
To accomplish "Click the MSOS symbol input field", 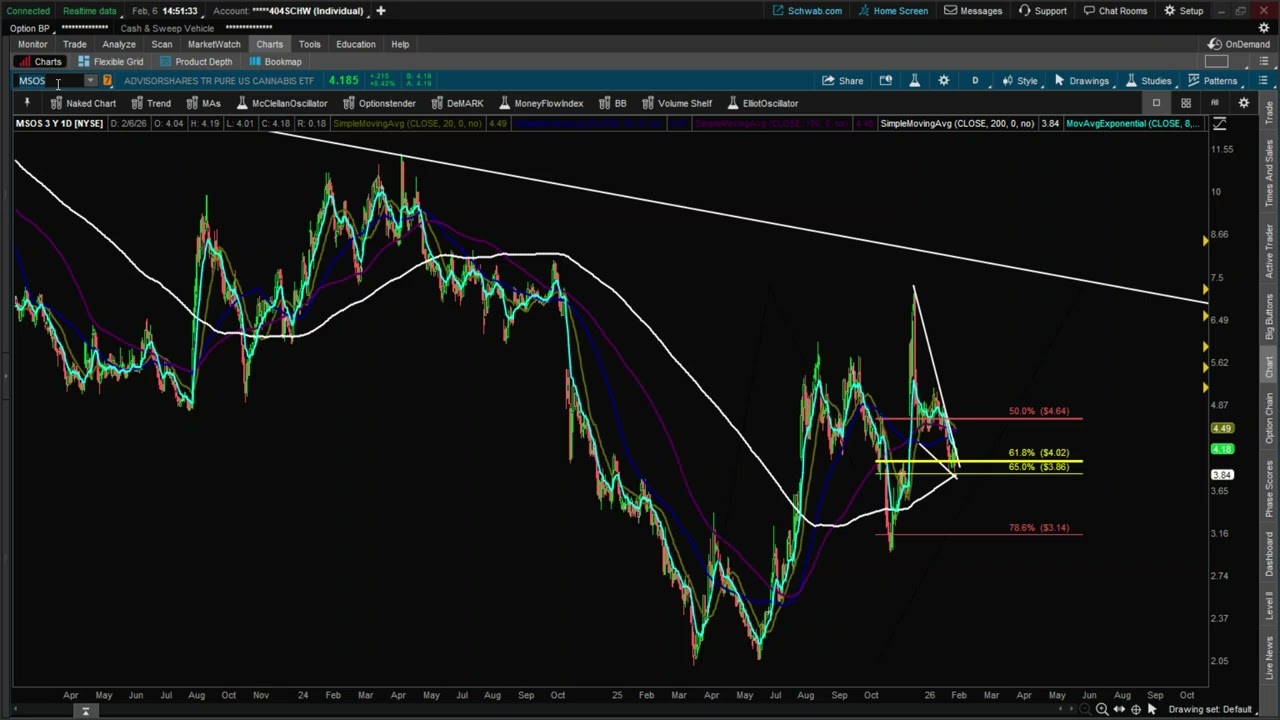I will coord(49,81).
